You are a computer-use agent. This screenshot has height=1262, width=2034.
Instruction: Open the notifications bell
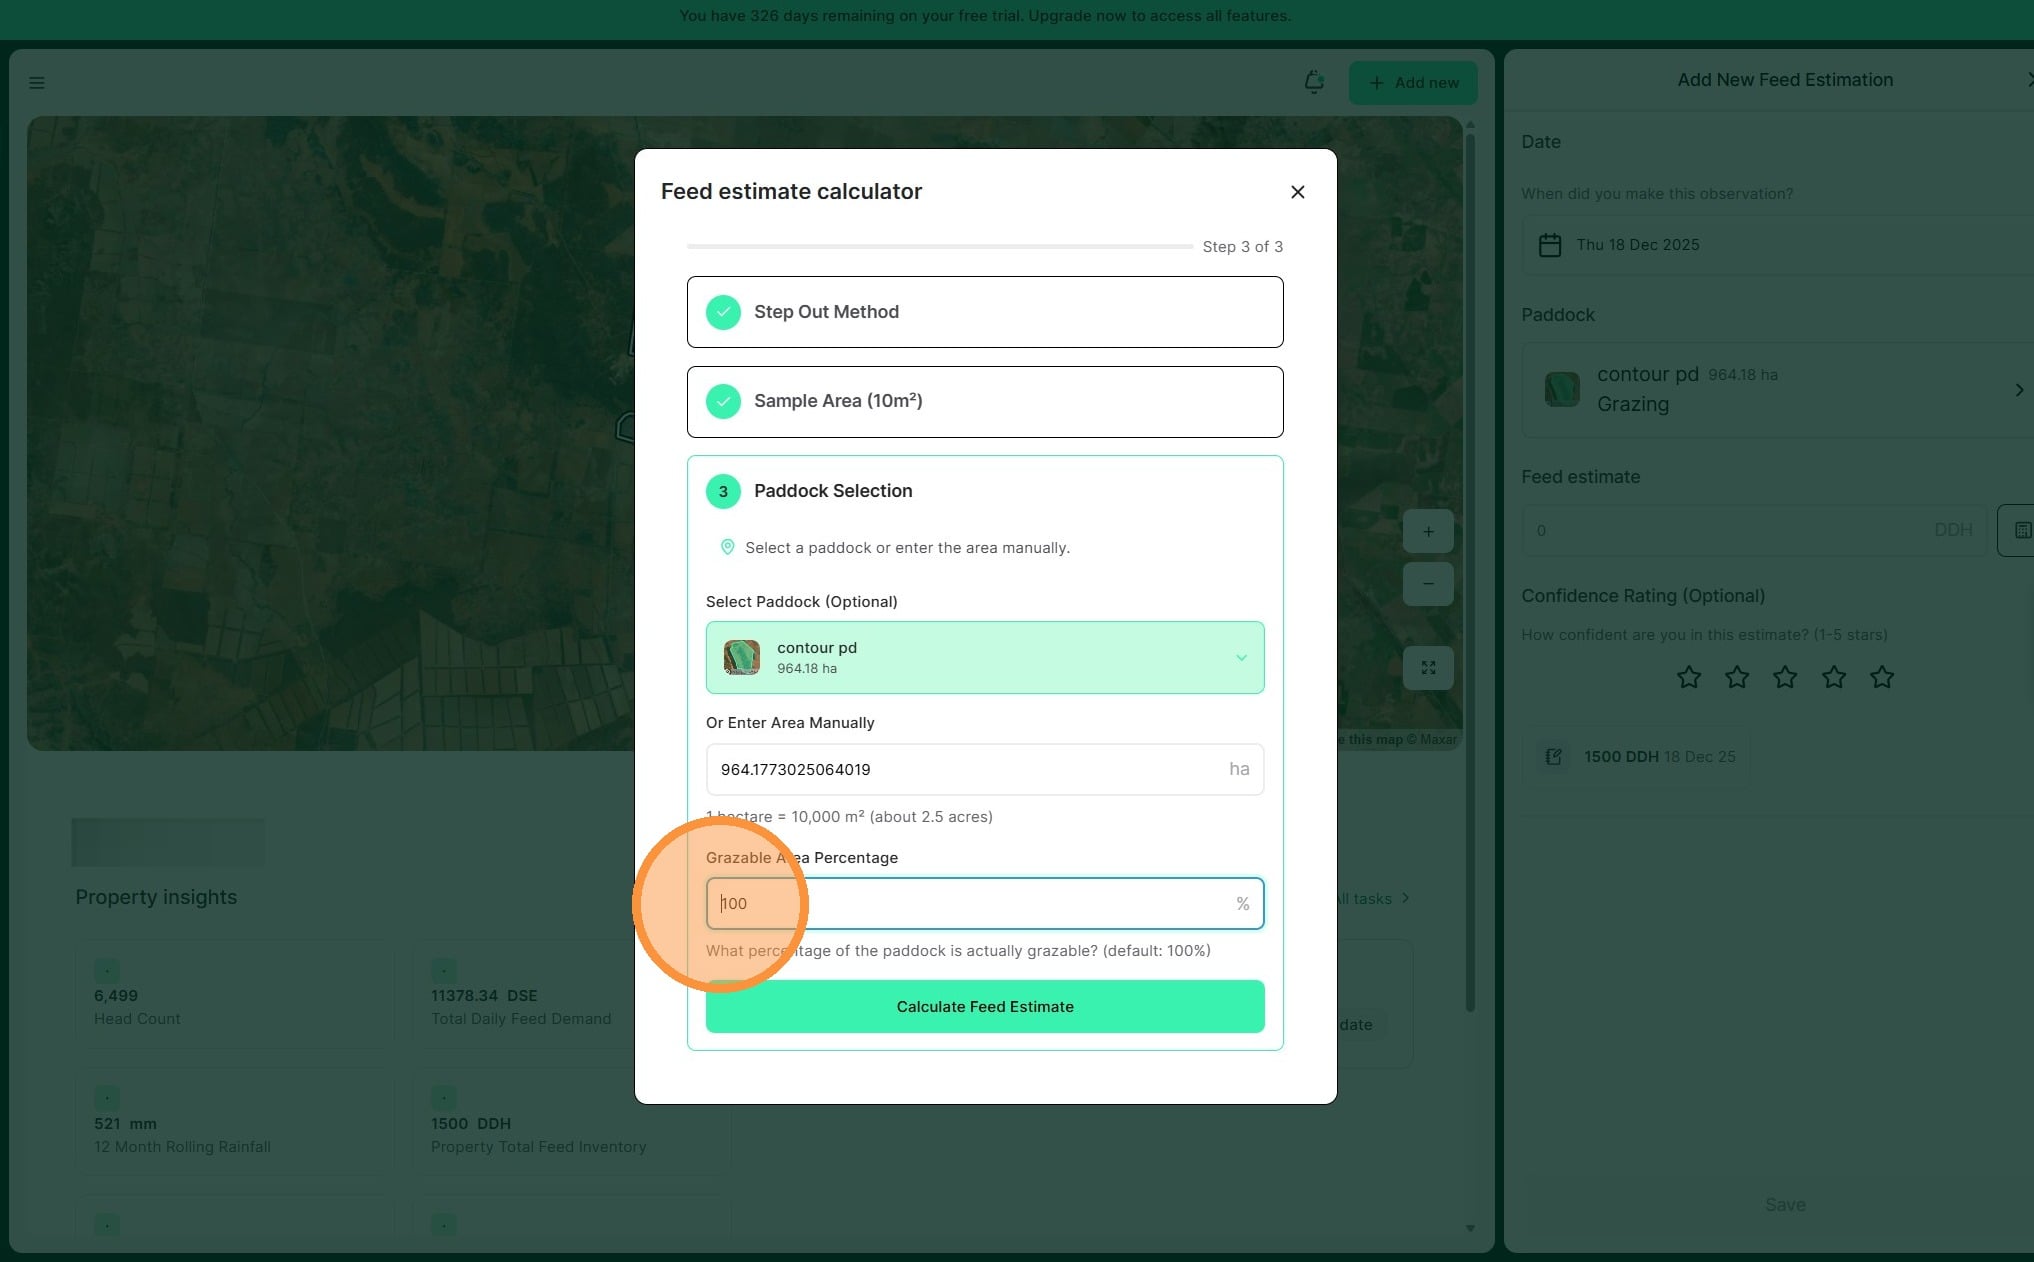1314,82
